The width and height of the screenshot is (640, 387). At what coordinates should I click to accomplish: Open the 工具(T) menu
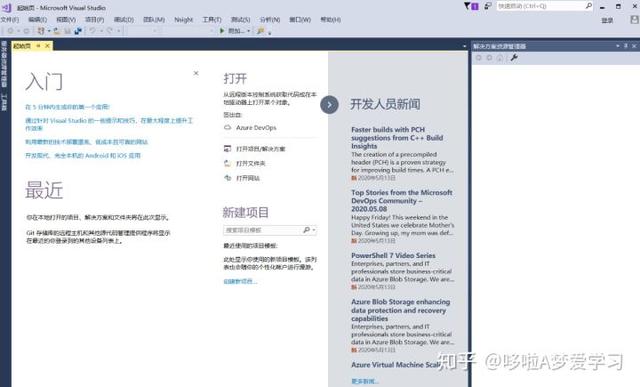coord(212,20)
